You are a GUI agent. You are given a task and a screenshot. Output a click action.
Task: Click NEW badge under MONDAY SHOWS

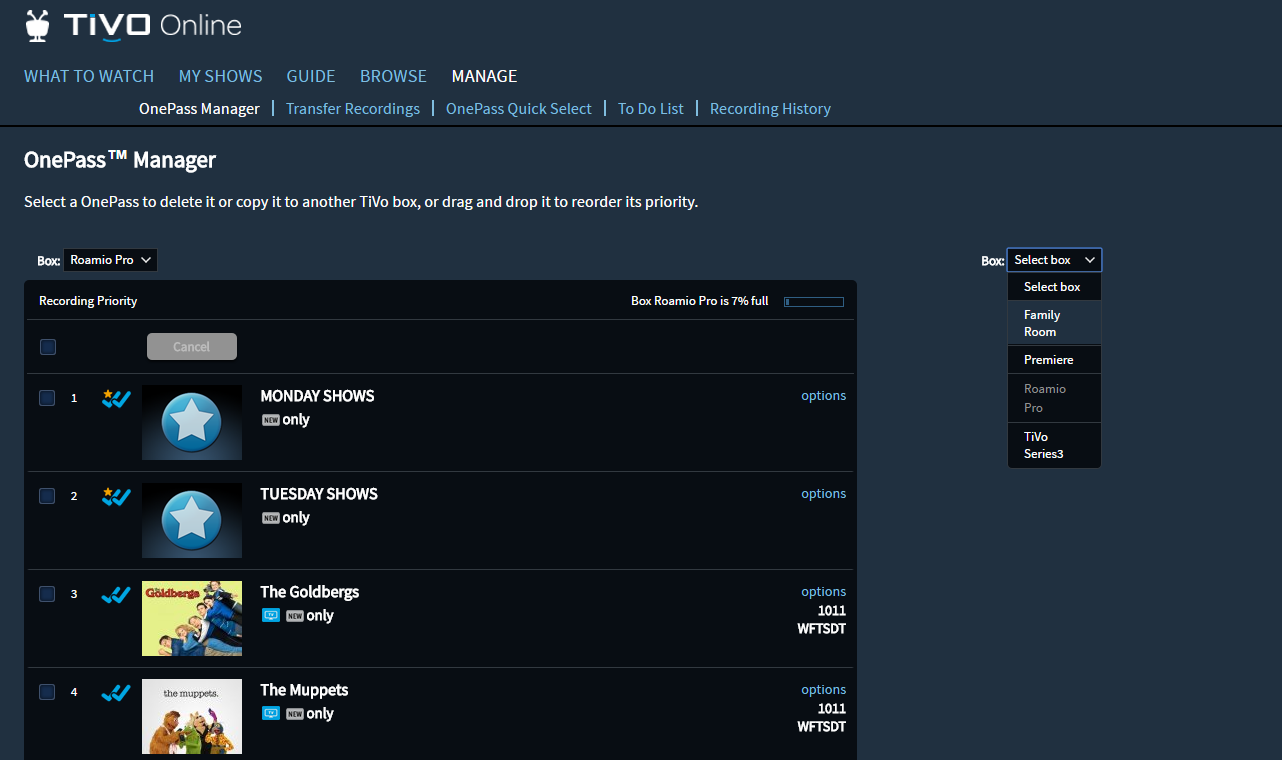click(x=270, y=420)
